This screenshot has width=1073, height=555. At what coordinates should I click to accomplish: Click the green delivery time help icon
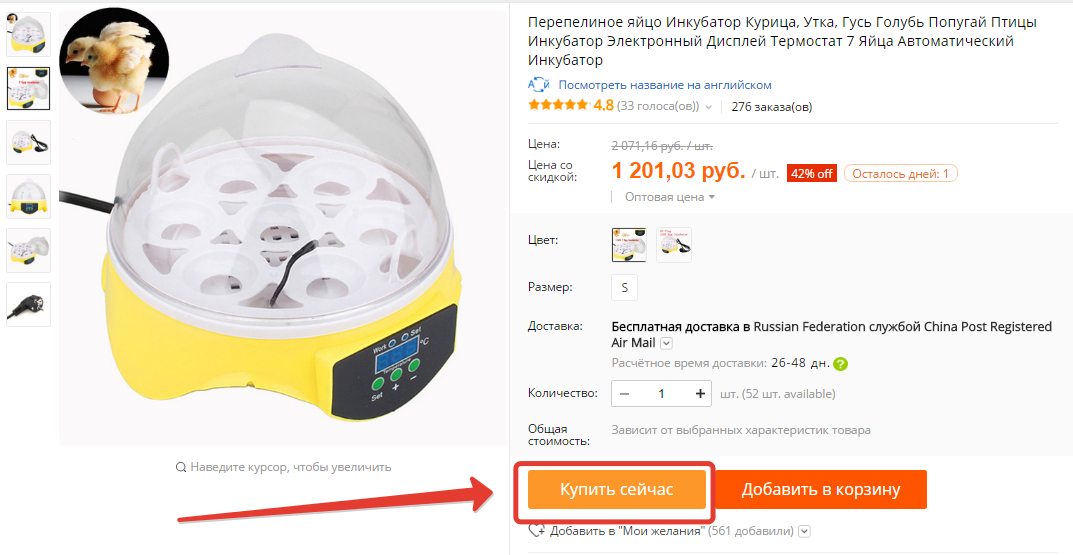tap(840, 363)
